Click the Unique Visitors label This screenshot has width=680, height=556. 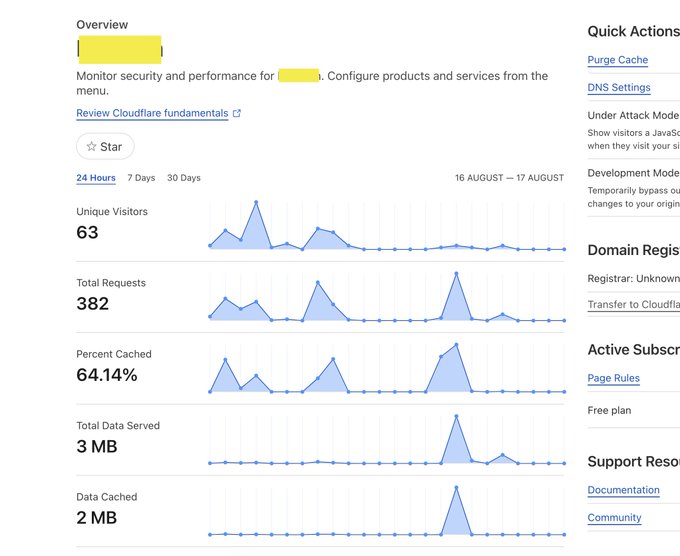[x=112, y=212]
